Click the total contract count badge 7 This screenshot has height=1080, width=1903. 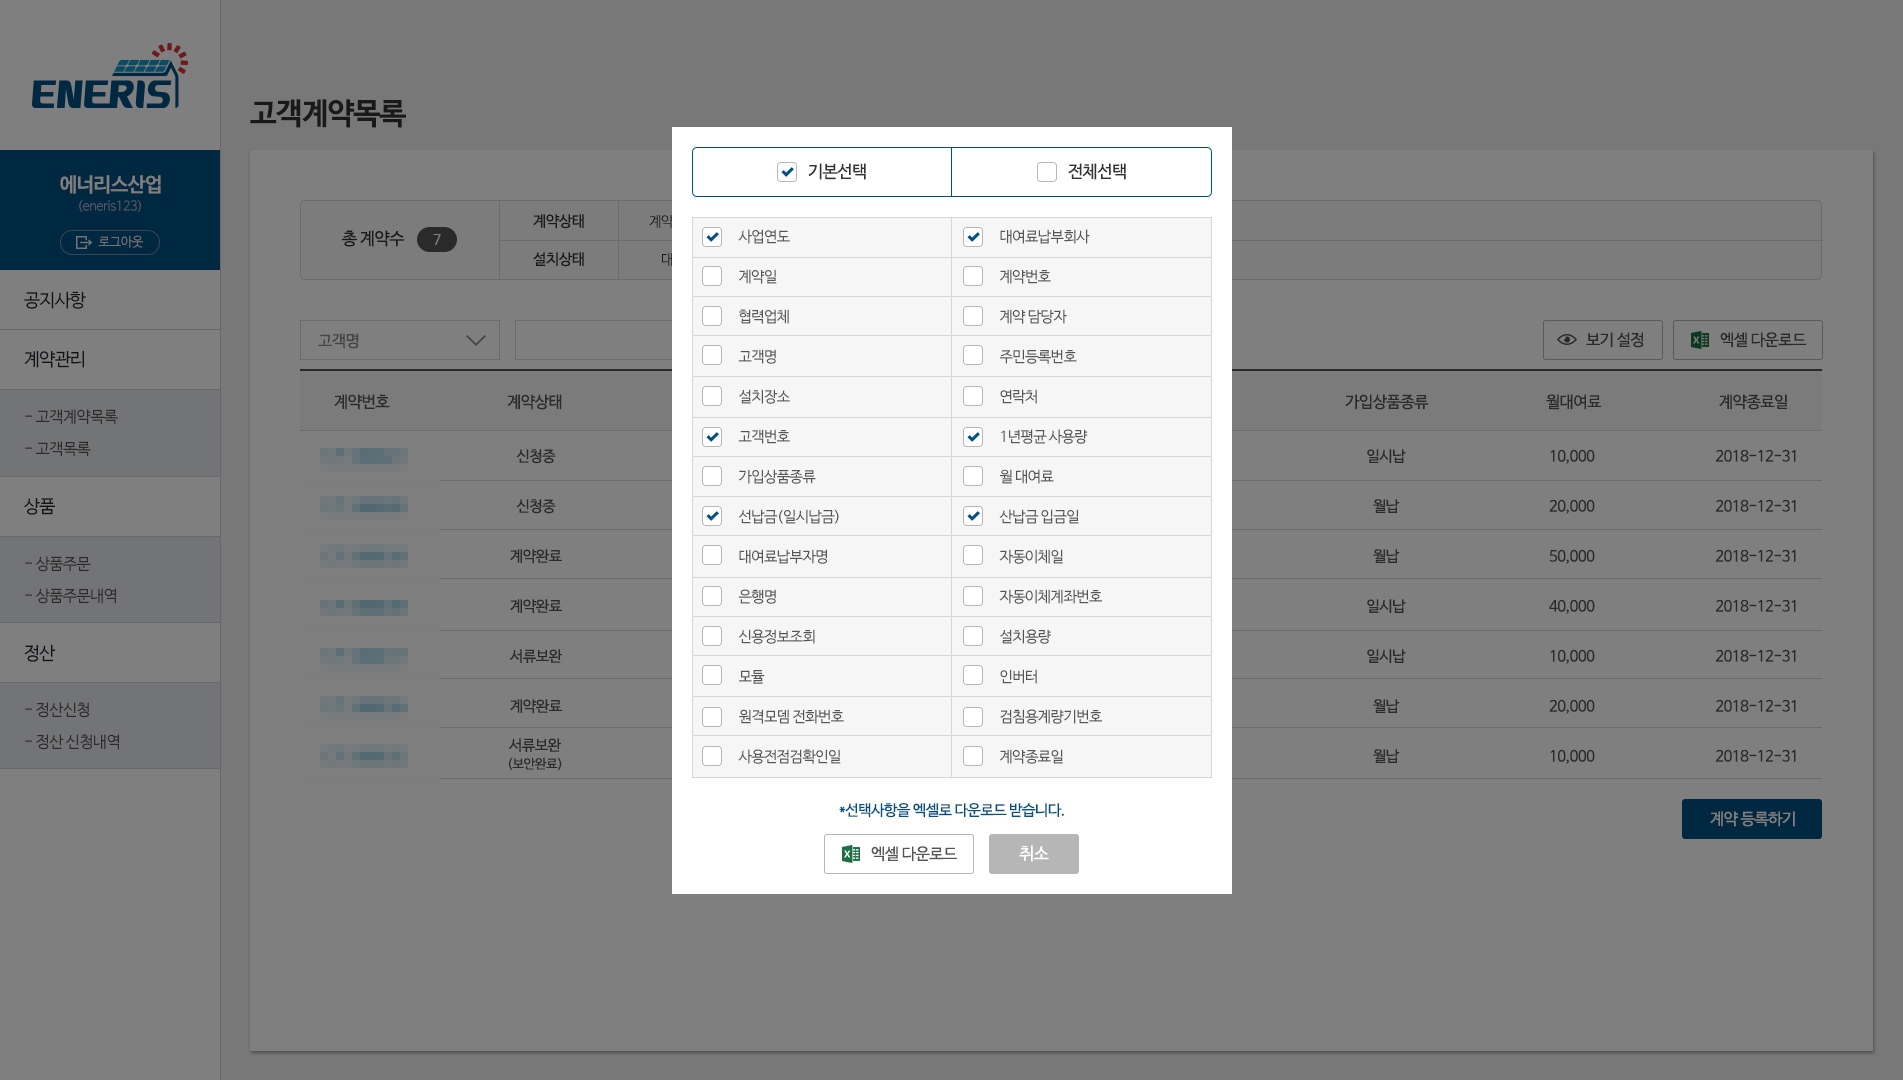436,240
